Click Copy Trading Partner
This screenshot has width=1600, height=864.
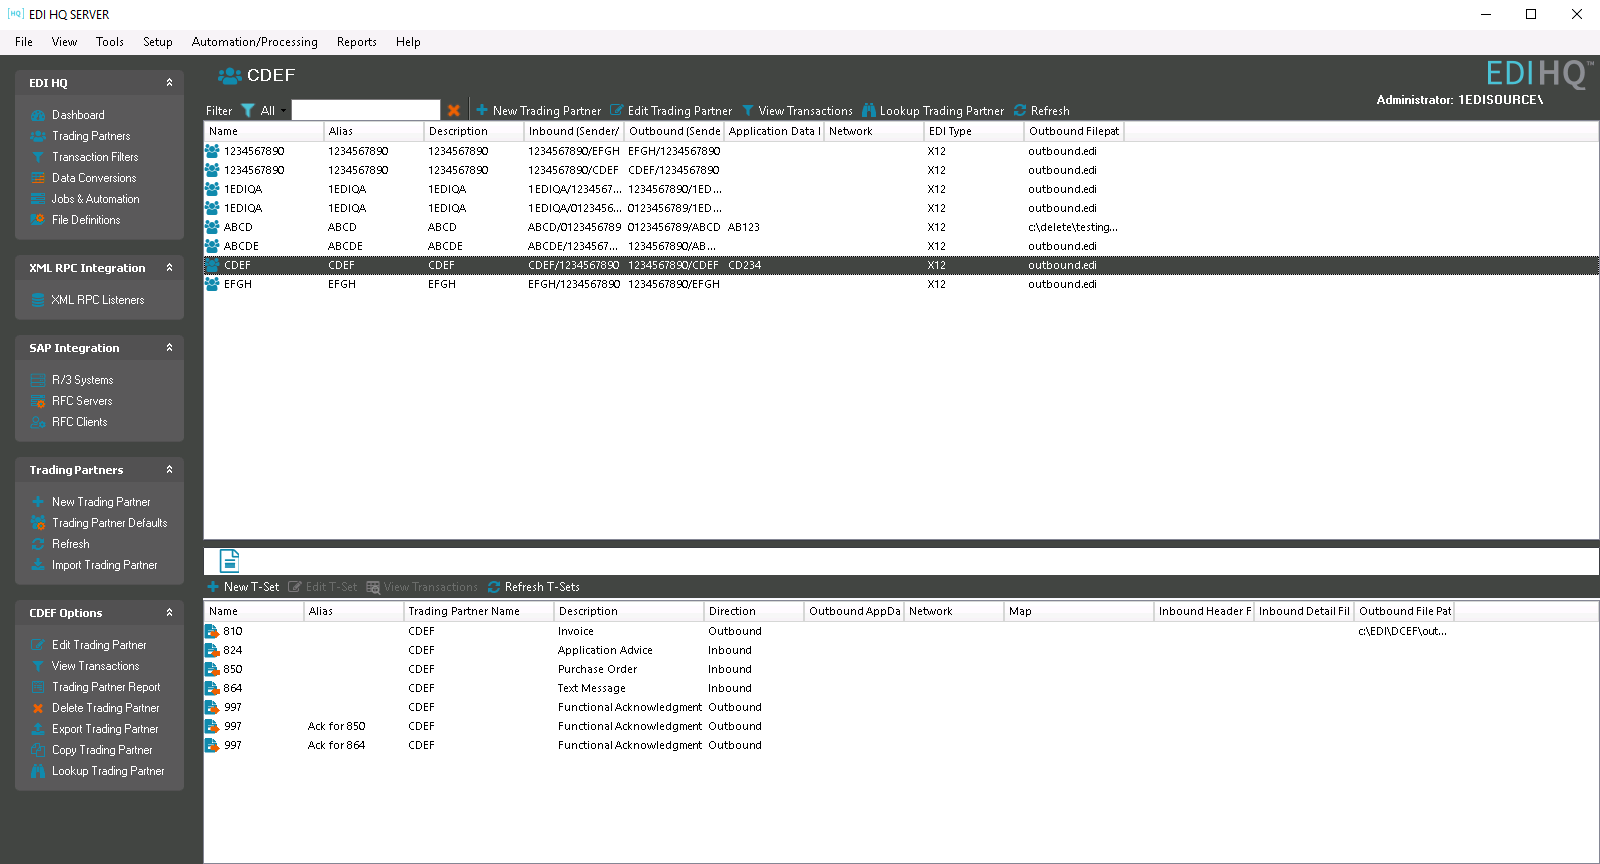click(102, 750)
